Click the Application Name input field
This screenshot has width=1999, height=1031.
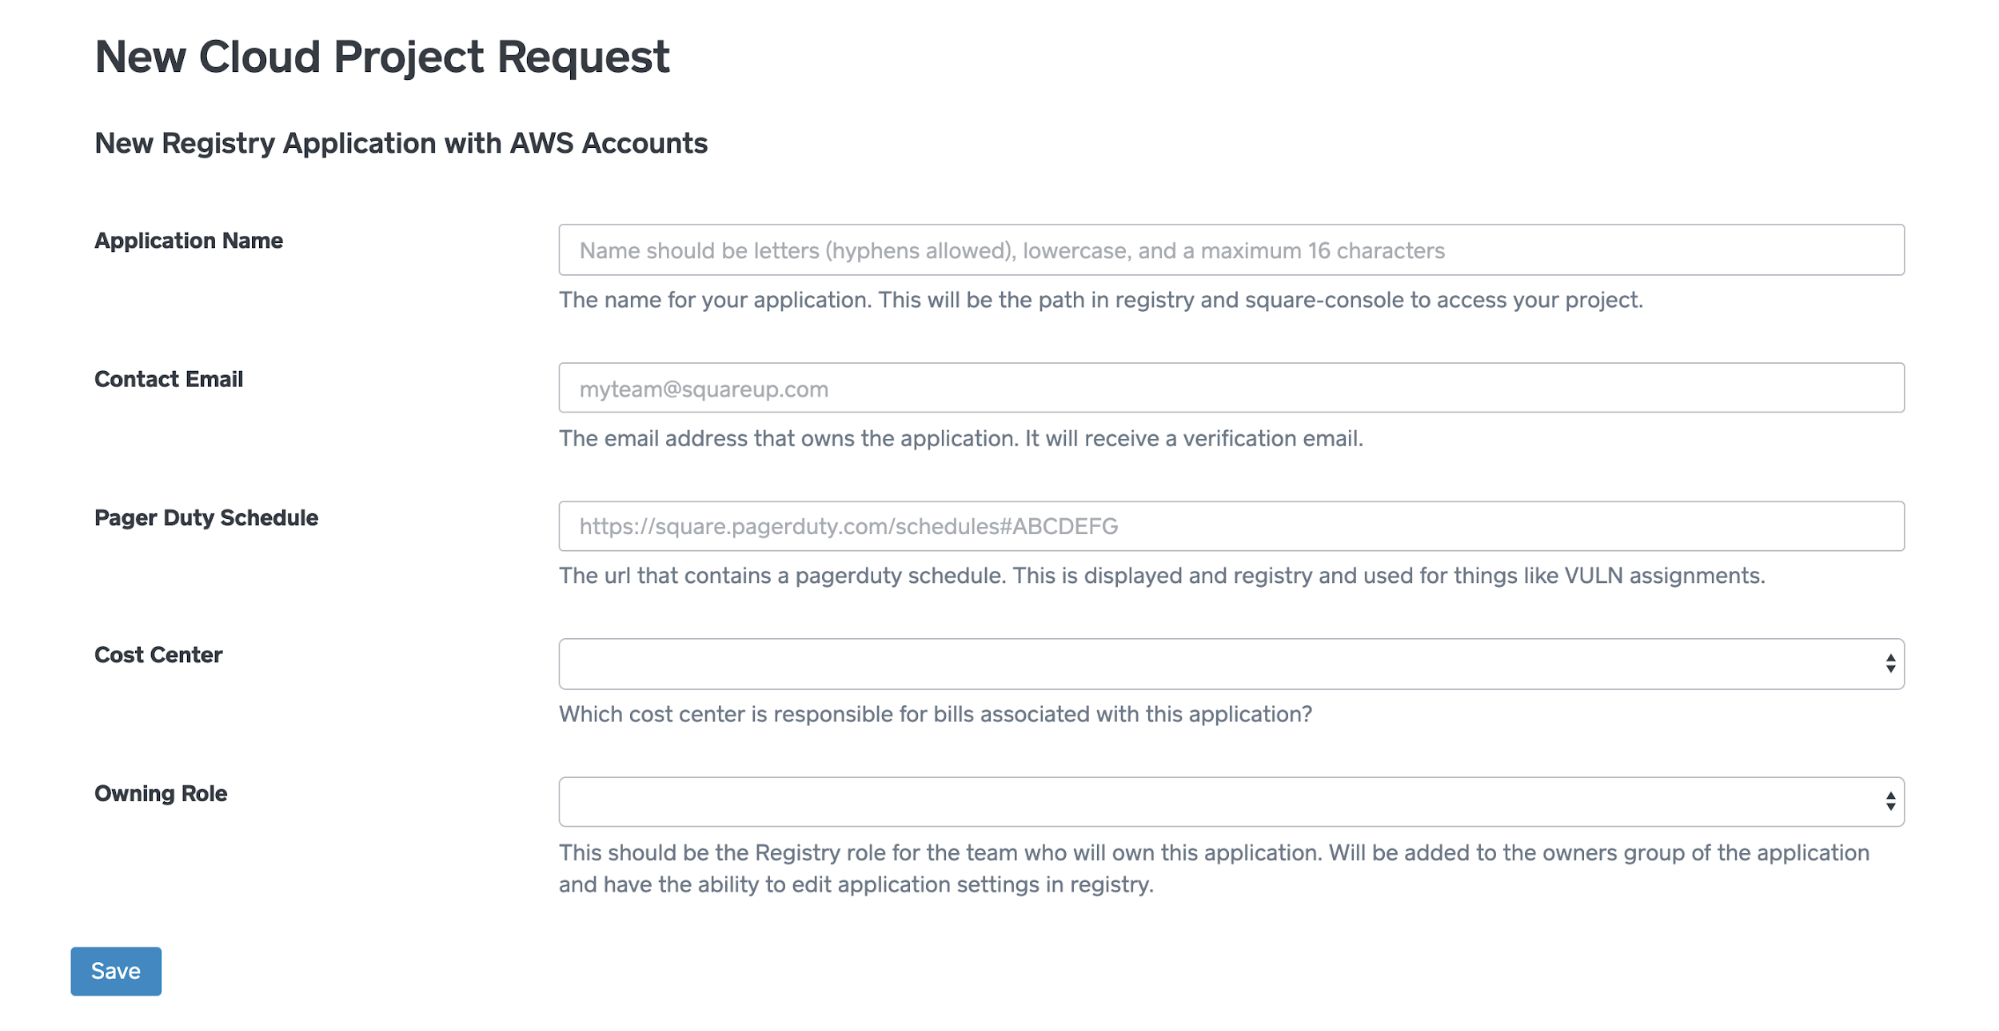point(1231,250)
